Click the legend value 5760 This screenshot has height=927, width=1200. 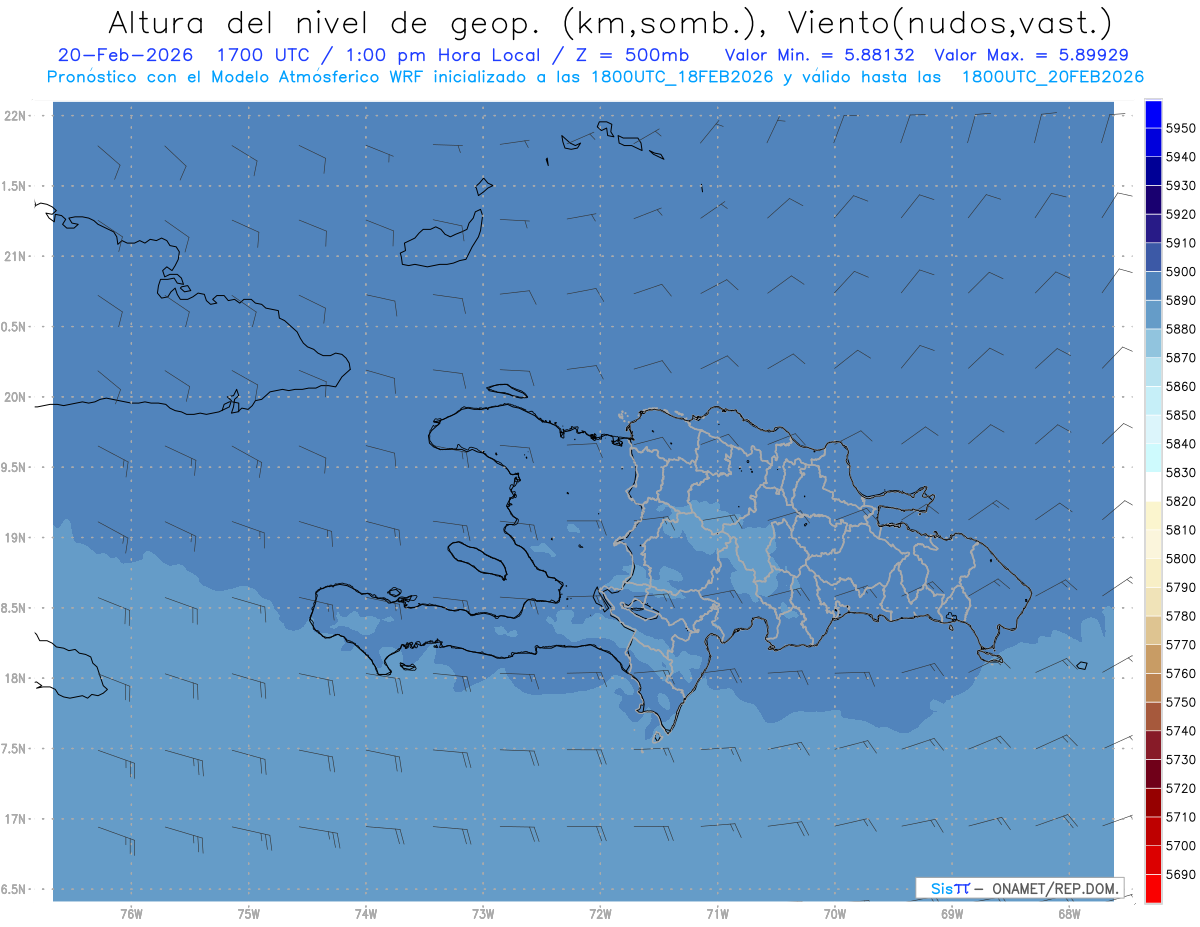click(x=1180, y=674)
